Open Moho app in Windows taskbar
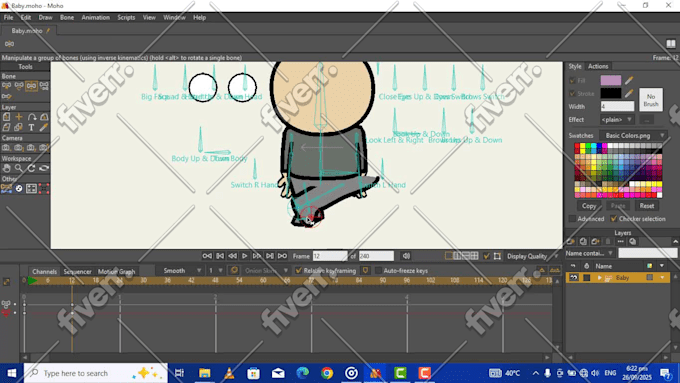 (376, 373)
